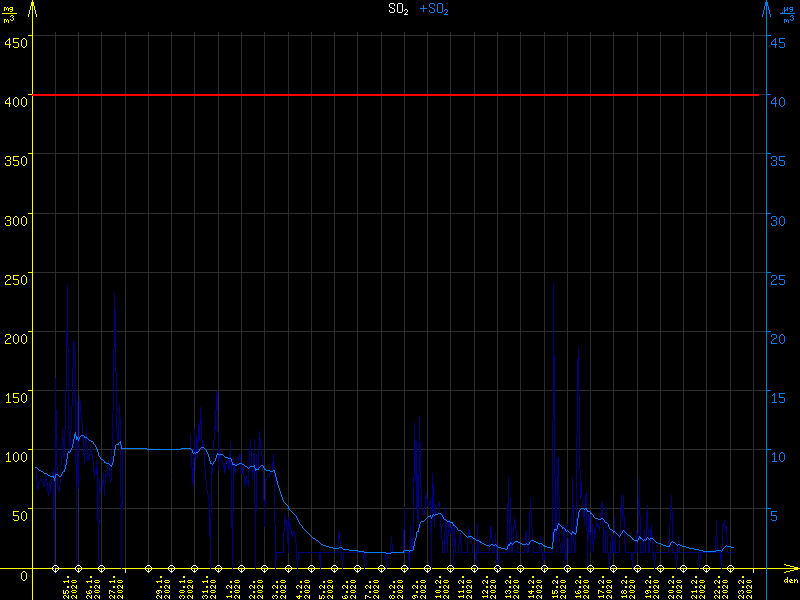Click the circle marker above date 22.2.2020

click(x=706, y=569)
